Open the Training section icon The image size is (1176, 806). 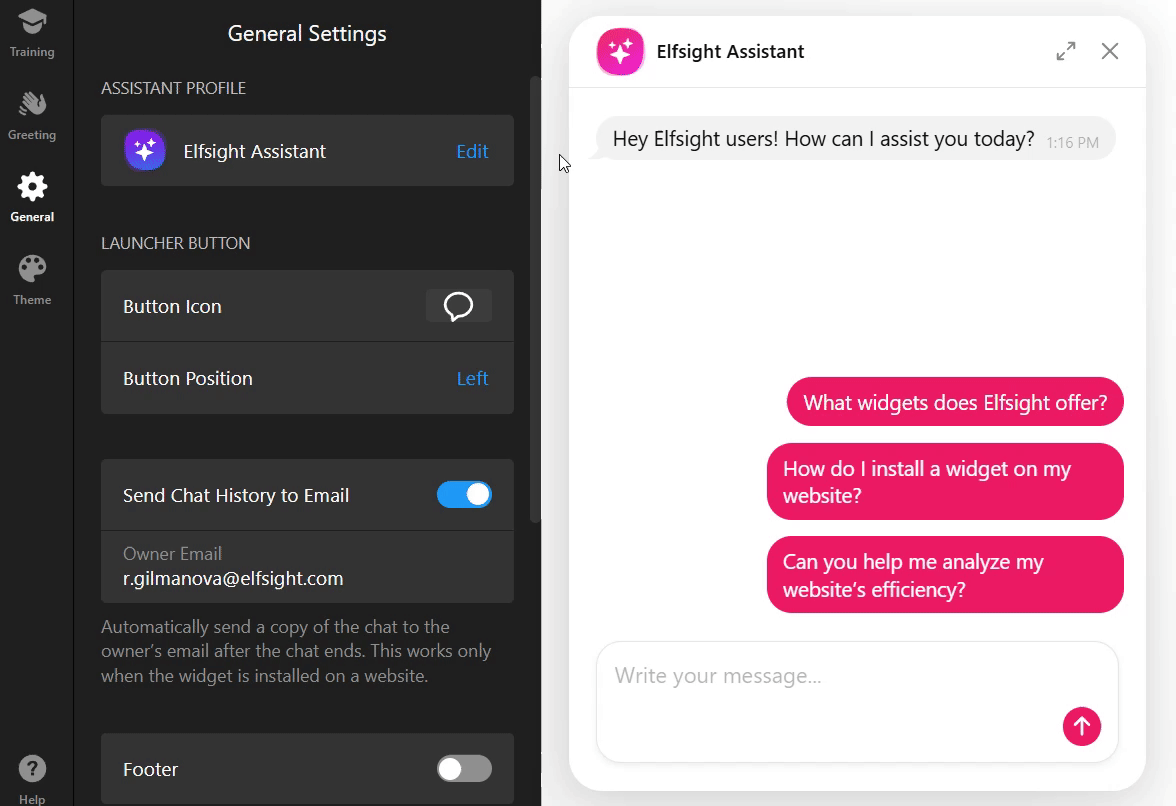pyautogui.click(x=32, y=22)
